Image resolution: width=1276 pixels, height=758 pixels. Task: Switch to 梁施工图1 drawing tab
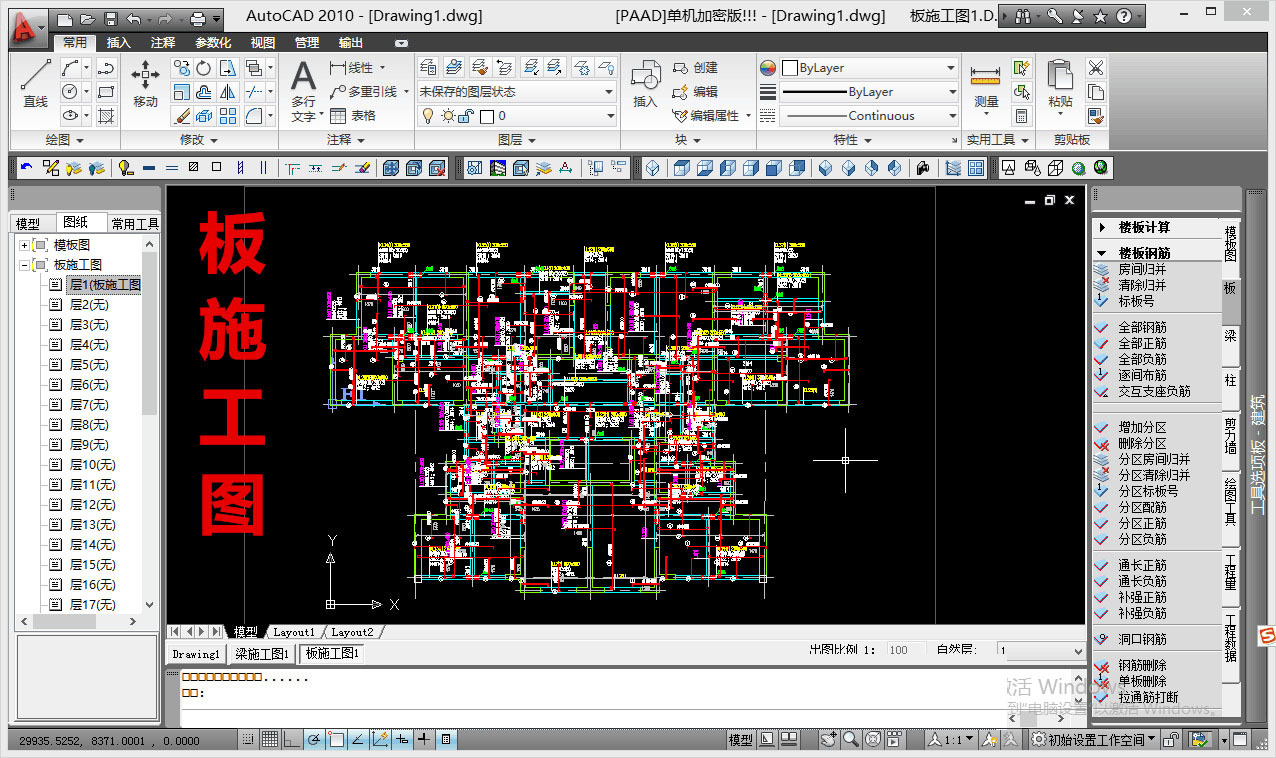pos(262,653)
